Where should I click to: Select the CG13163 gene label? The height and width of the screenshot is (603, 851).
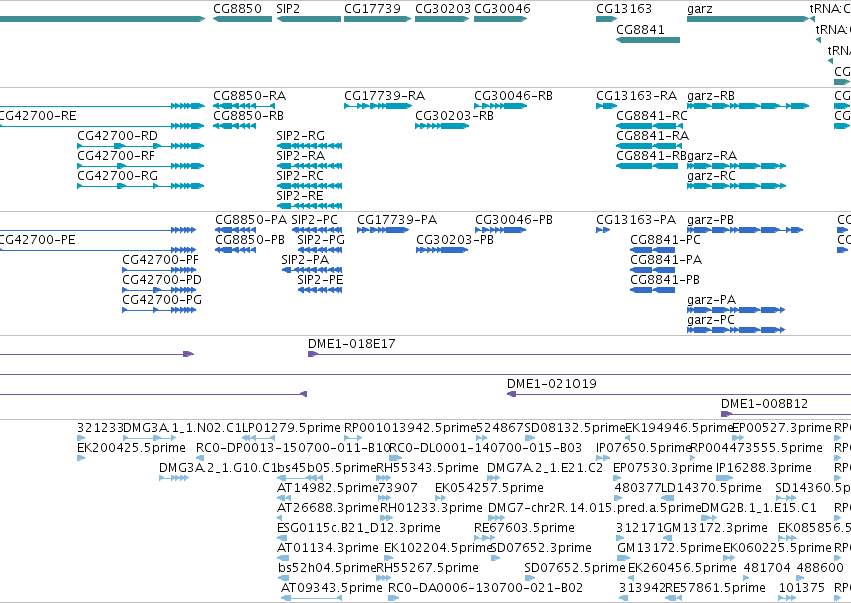pos(624,9)
